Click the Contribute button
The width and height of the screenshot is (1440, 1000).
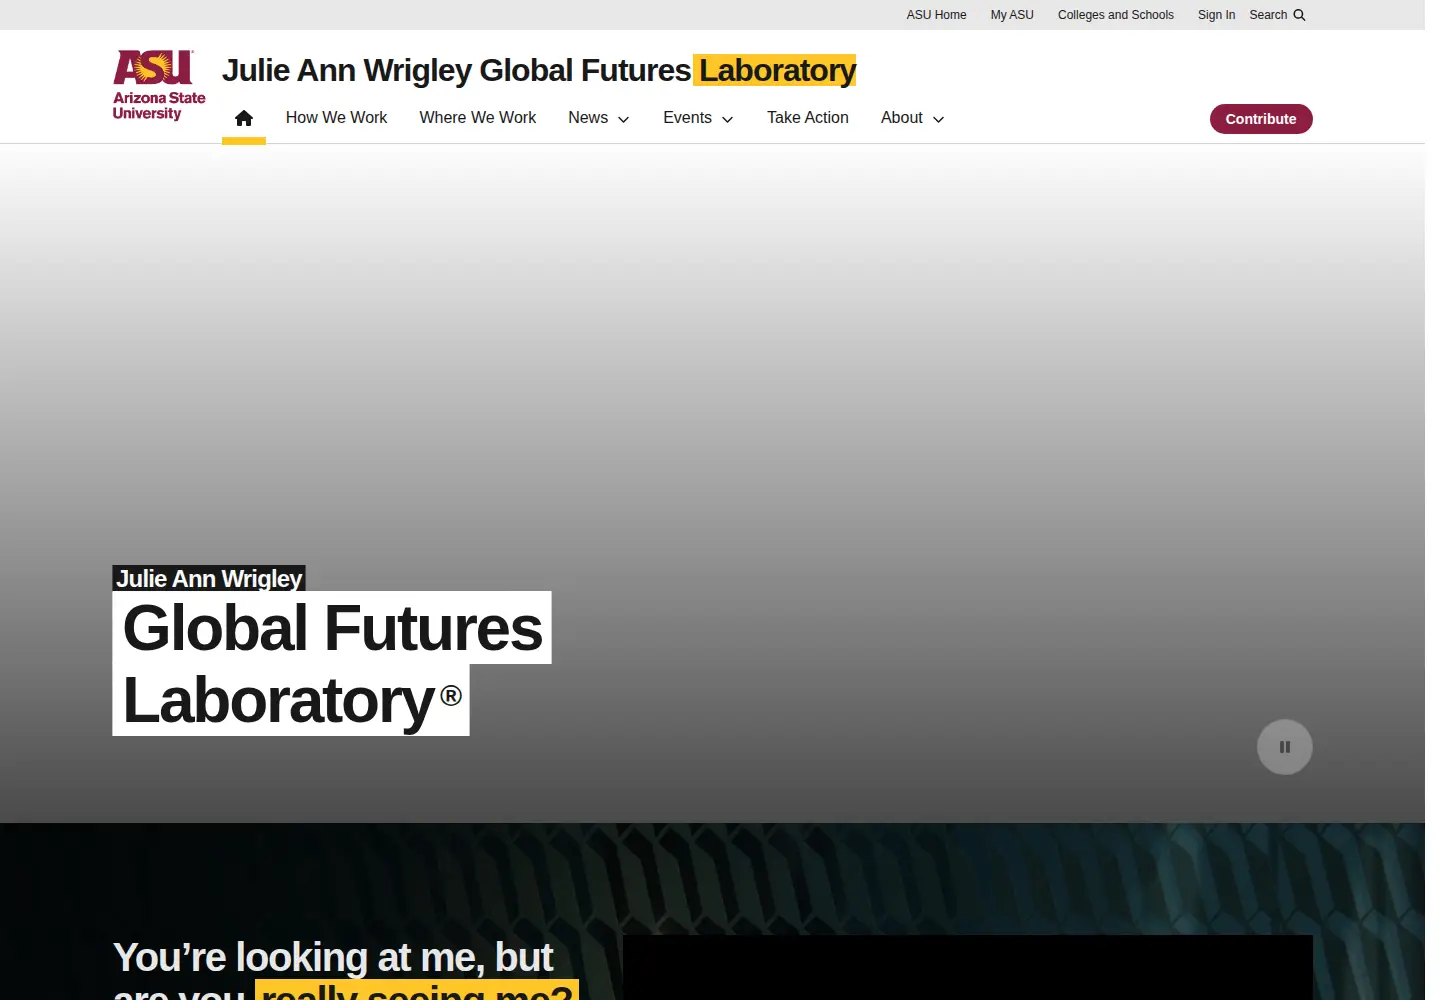click(x=1261, y=119)
